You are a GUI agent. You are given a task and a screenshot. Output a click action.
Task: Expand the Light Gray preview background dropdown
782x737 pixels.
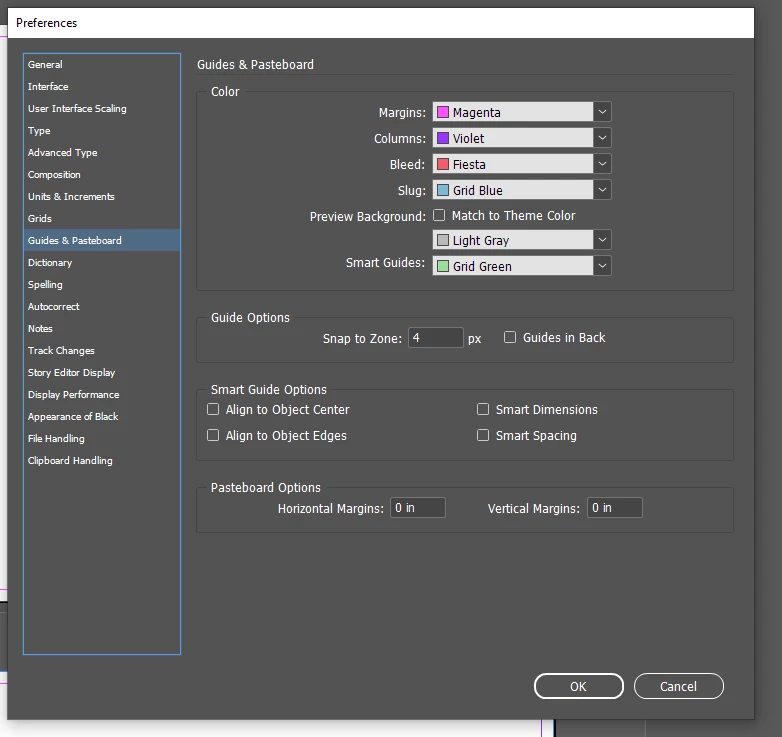click(x=602, y=240)
